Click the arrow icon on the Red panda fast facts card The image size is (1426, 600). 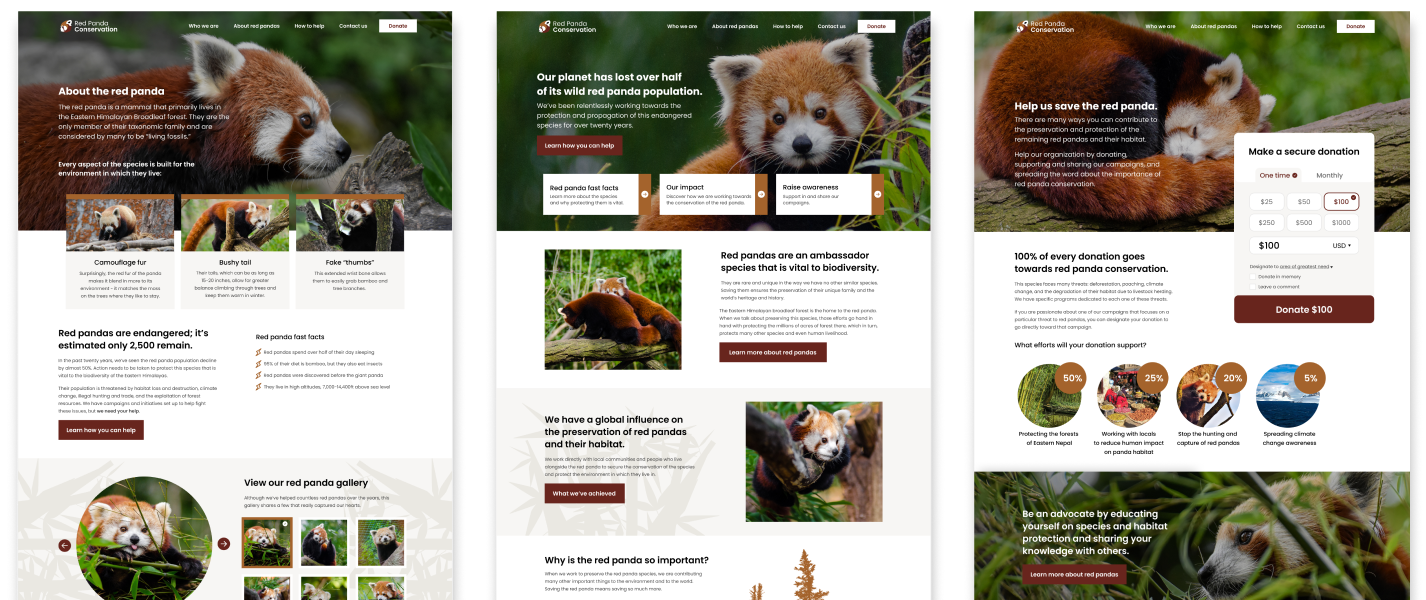644,193
